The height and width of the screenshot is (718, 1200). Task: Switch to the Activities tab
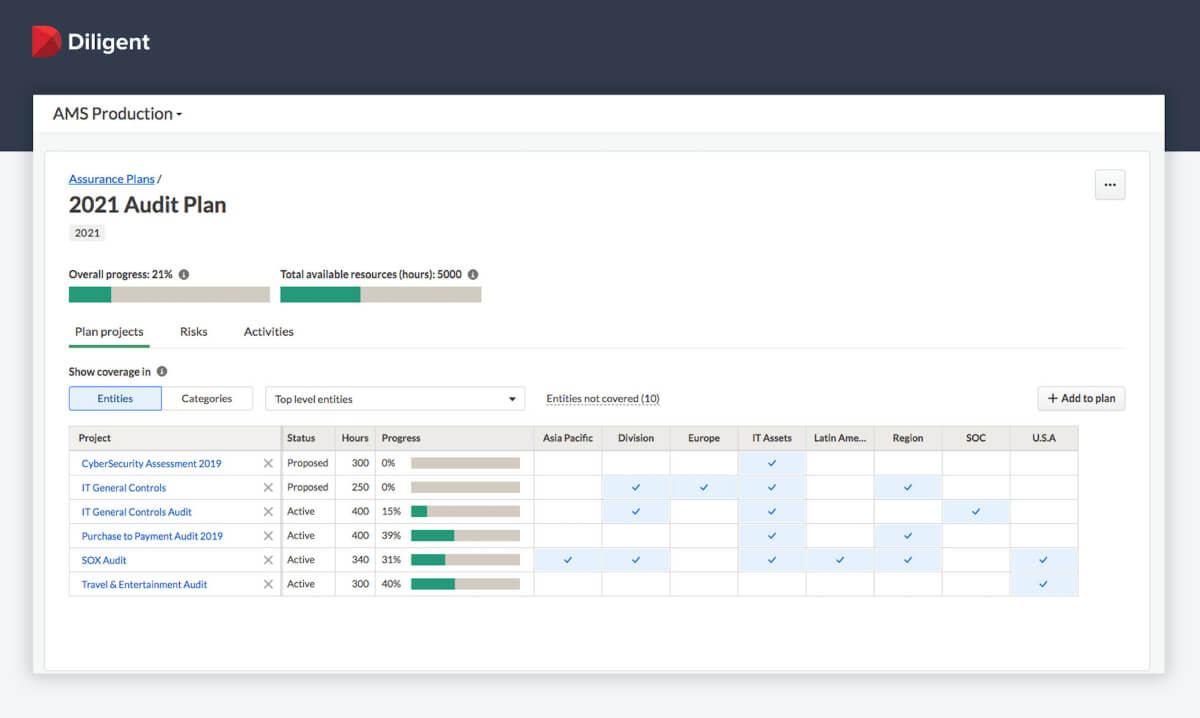267,331
